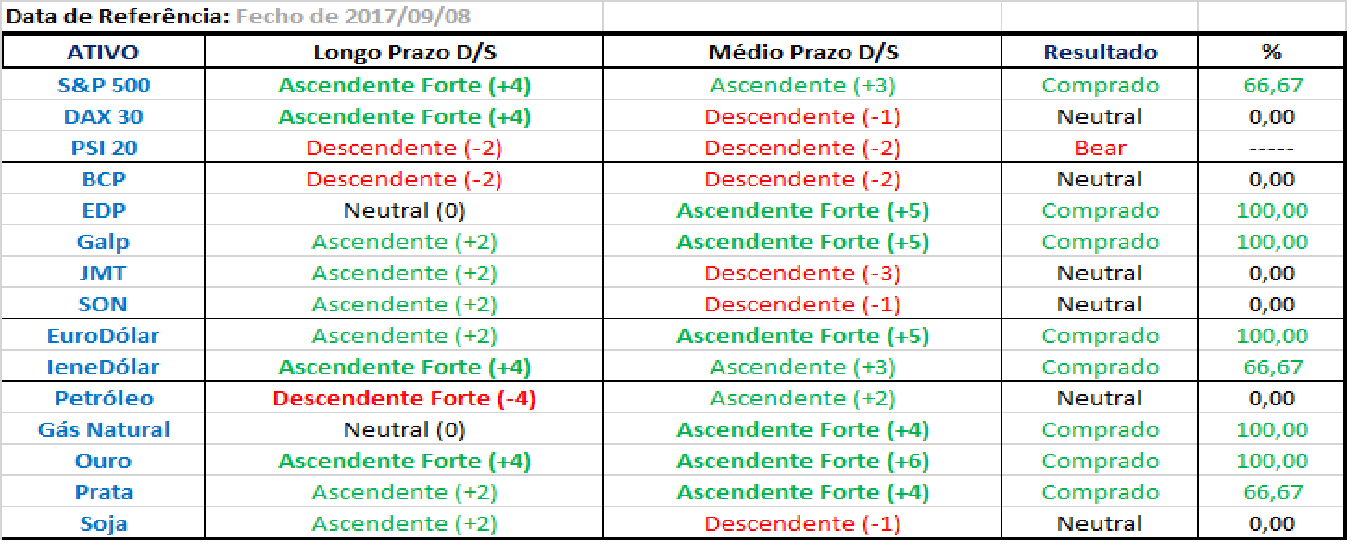Click the PSI 20 asset name
Screen dimensions: 1352x553
103,148
